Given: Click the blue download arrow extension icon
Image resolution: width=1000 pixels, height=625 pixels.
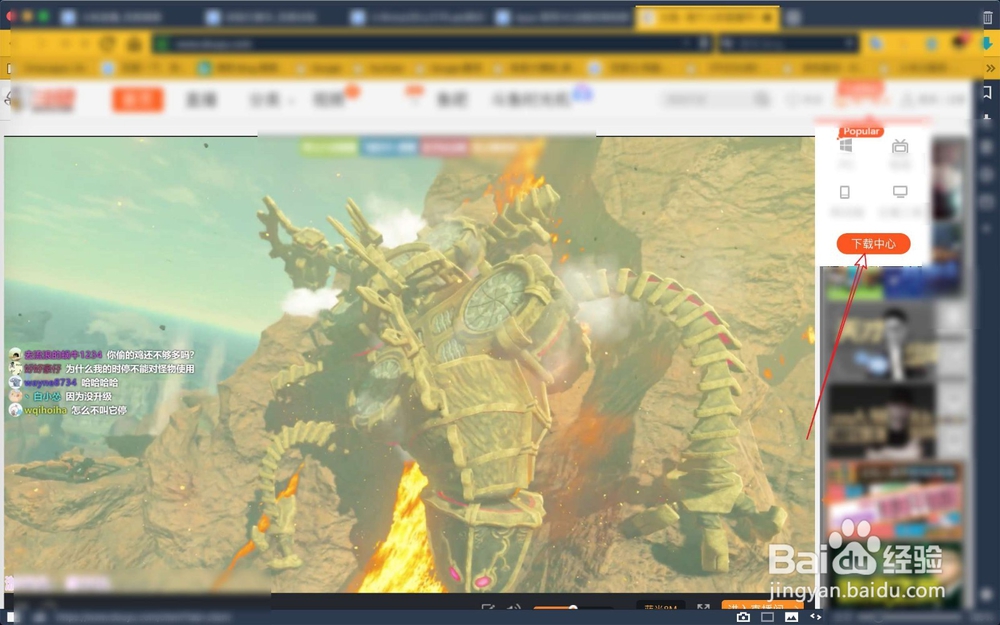Looking at the screenshot, I should point(988,43).
